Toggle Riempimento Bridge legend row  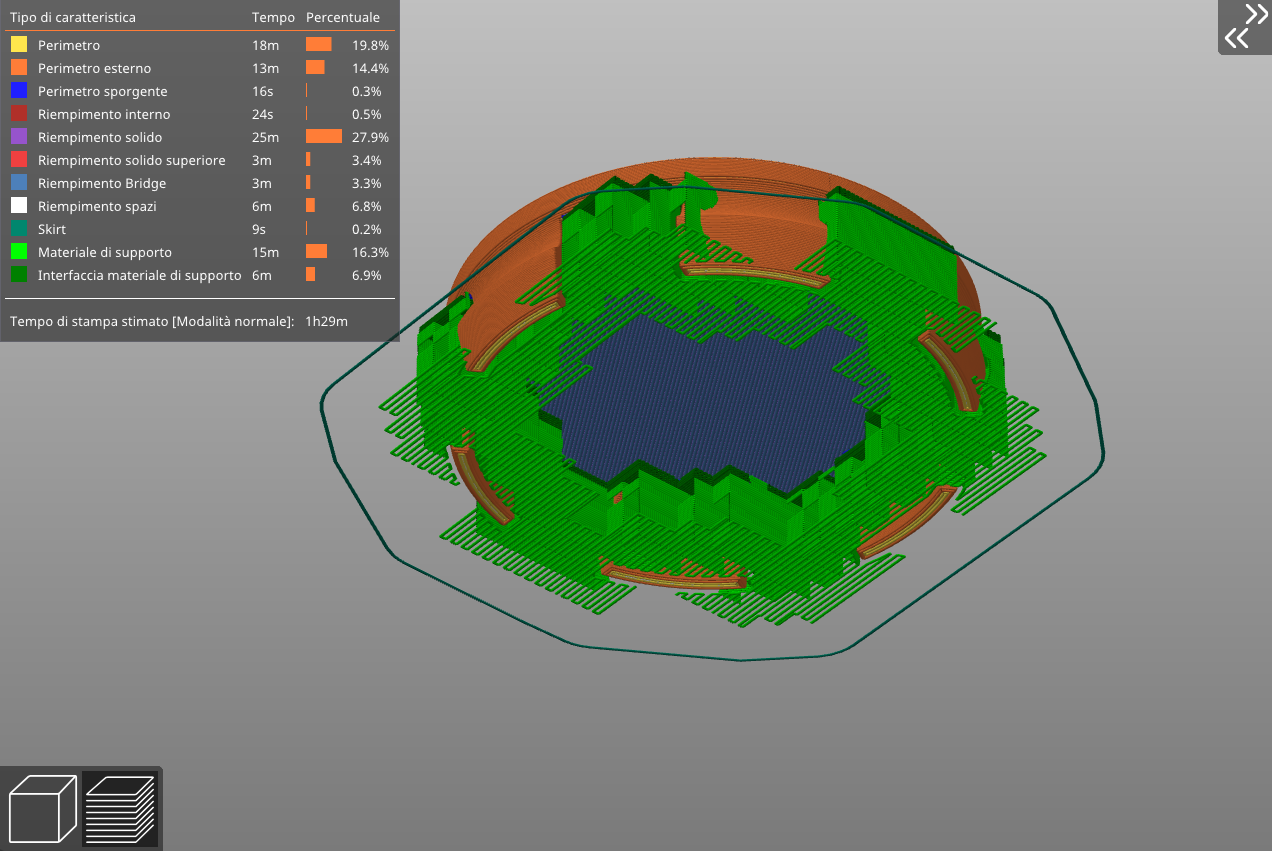click(199, 183)
